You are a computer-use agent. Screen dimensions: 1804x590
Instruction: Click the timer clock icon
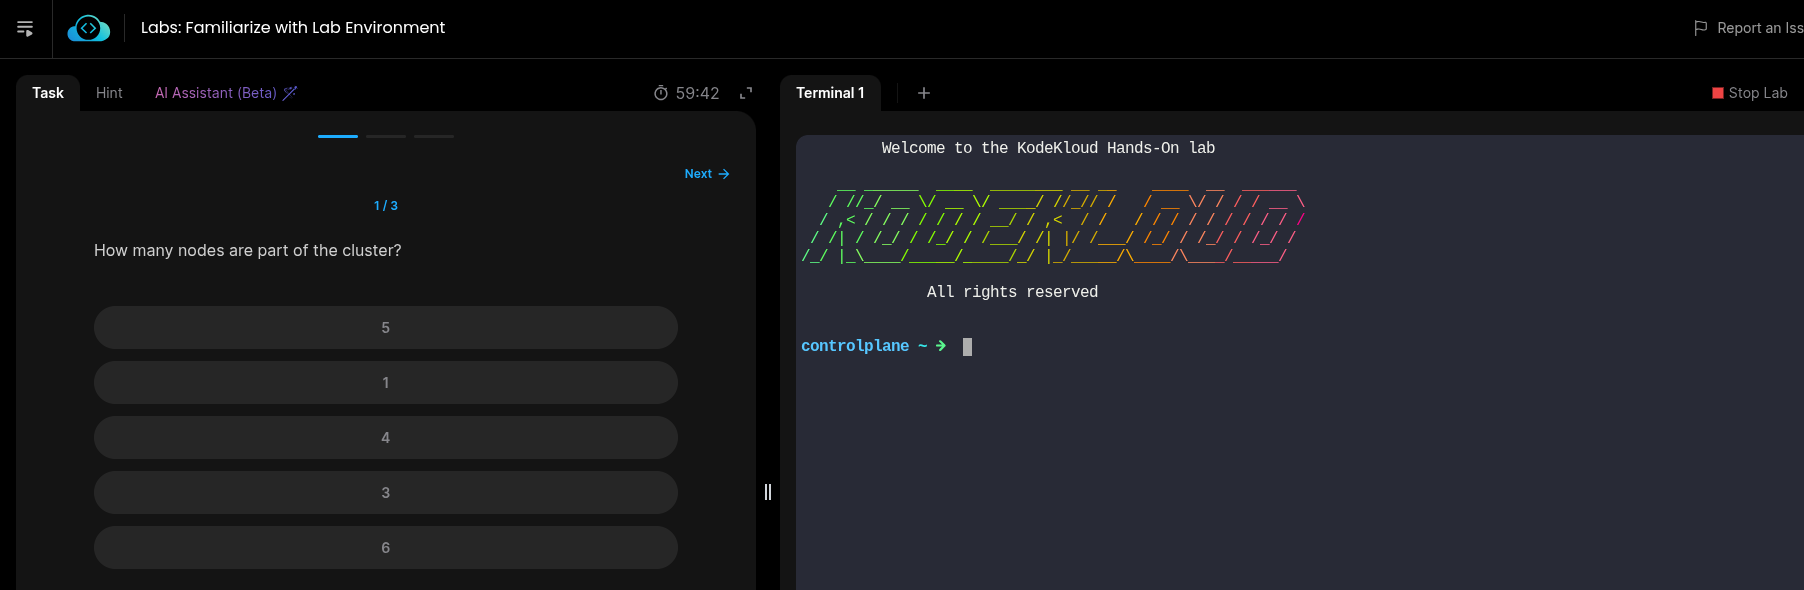pyautogui.click(x=661, y=93)
